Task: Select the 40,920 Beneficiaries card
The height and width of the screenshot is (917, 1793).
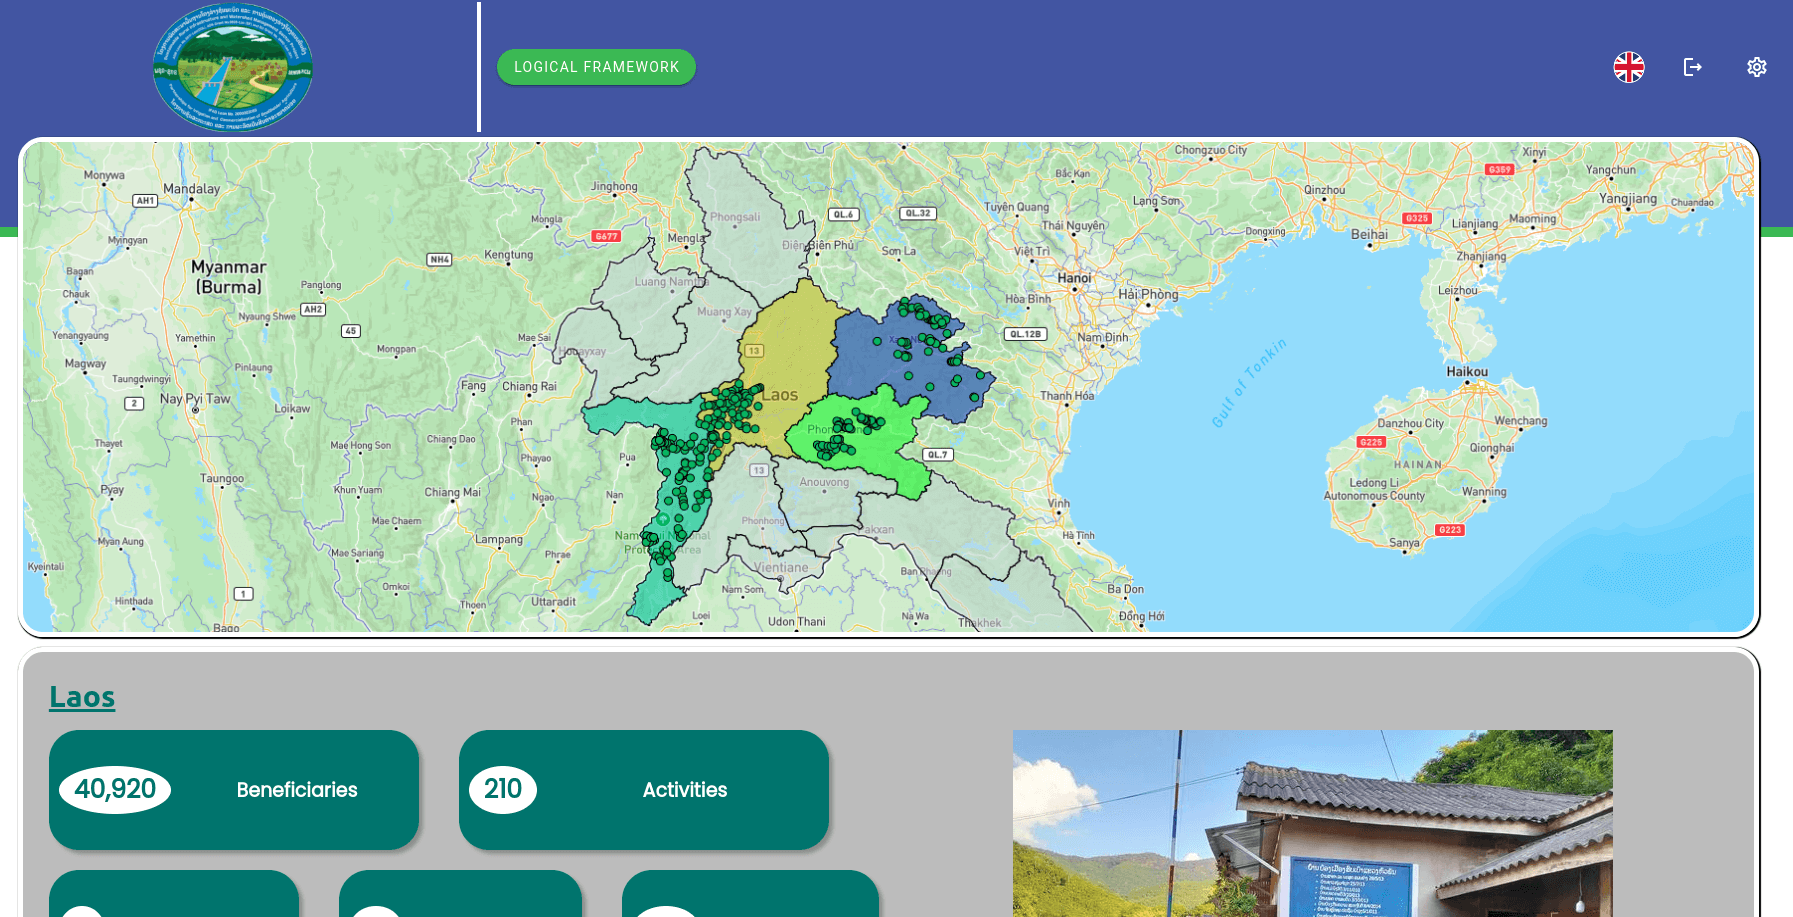Action: point(234,790)
